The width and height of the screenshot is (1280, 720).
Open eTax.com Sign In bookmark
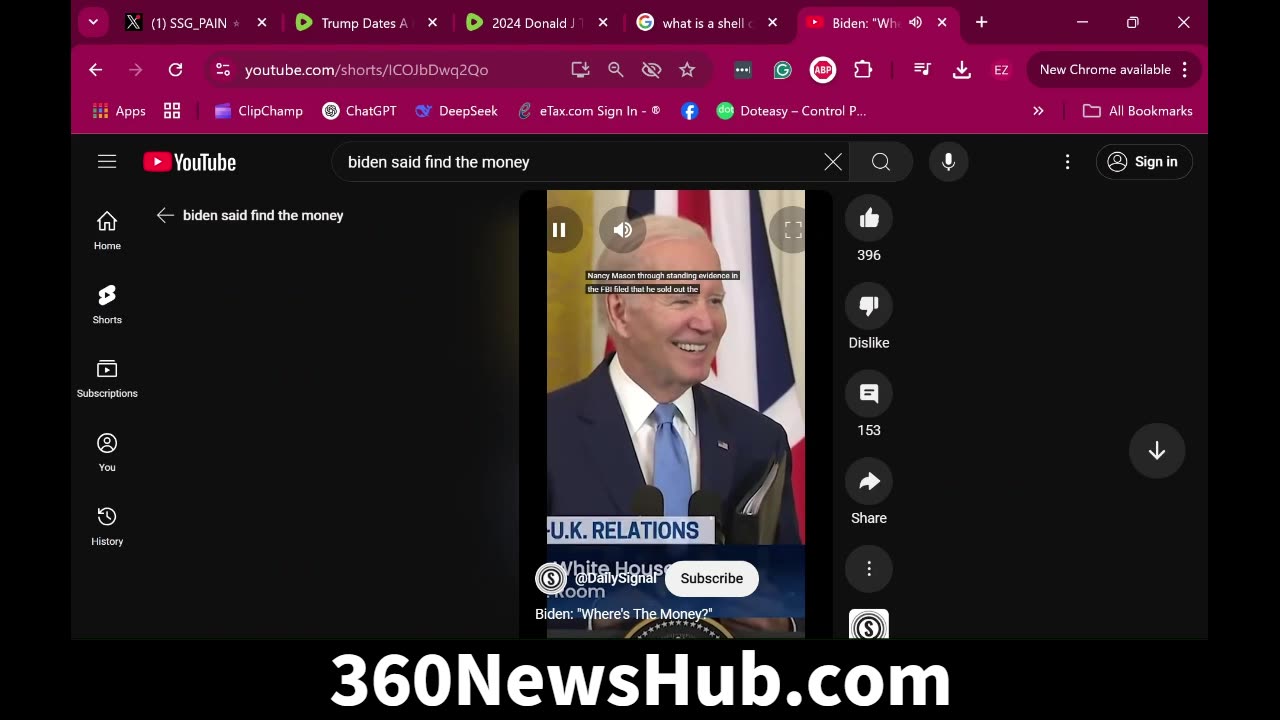tap(589, 111)
